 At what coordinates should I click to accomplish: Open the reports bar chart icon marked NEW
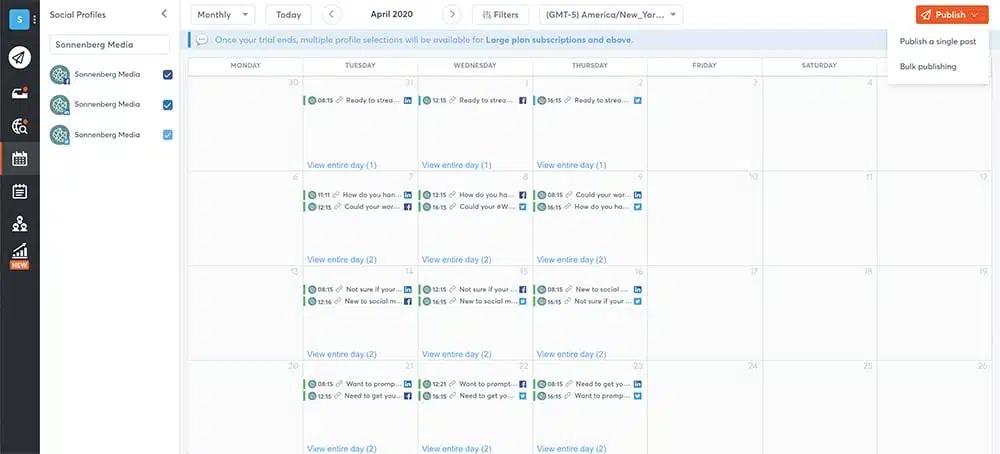tap(20, 256)
